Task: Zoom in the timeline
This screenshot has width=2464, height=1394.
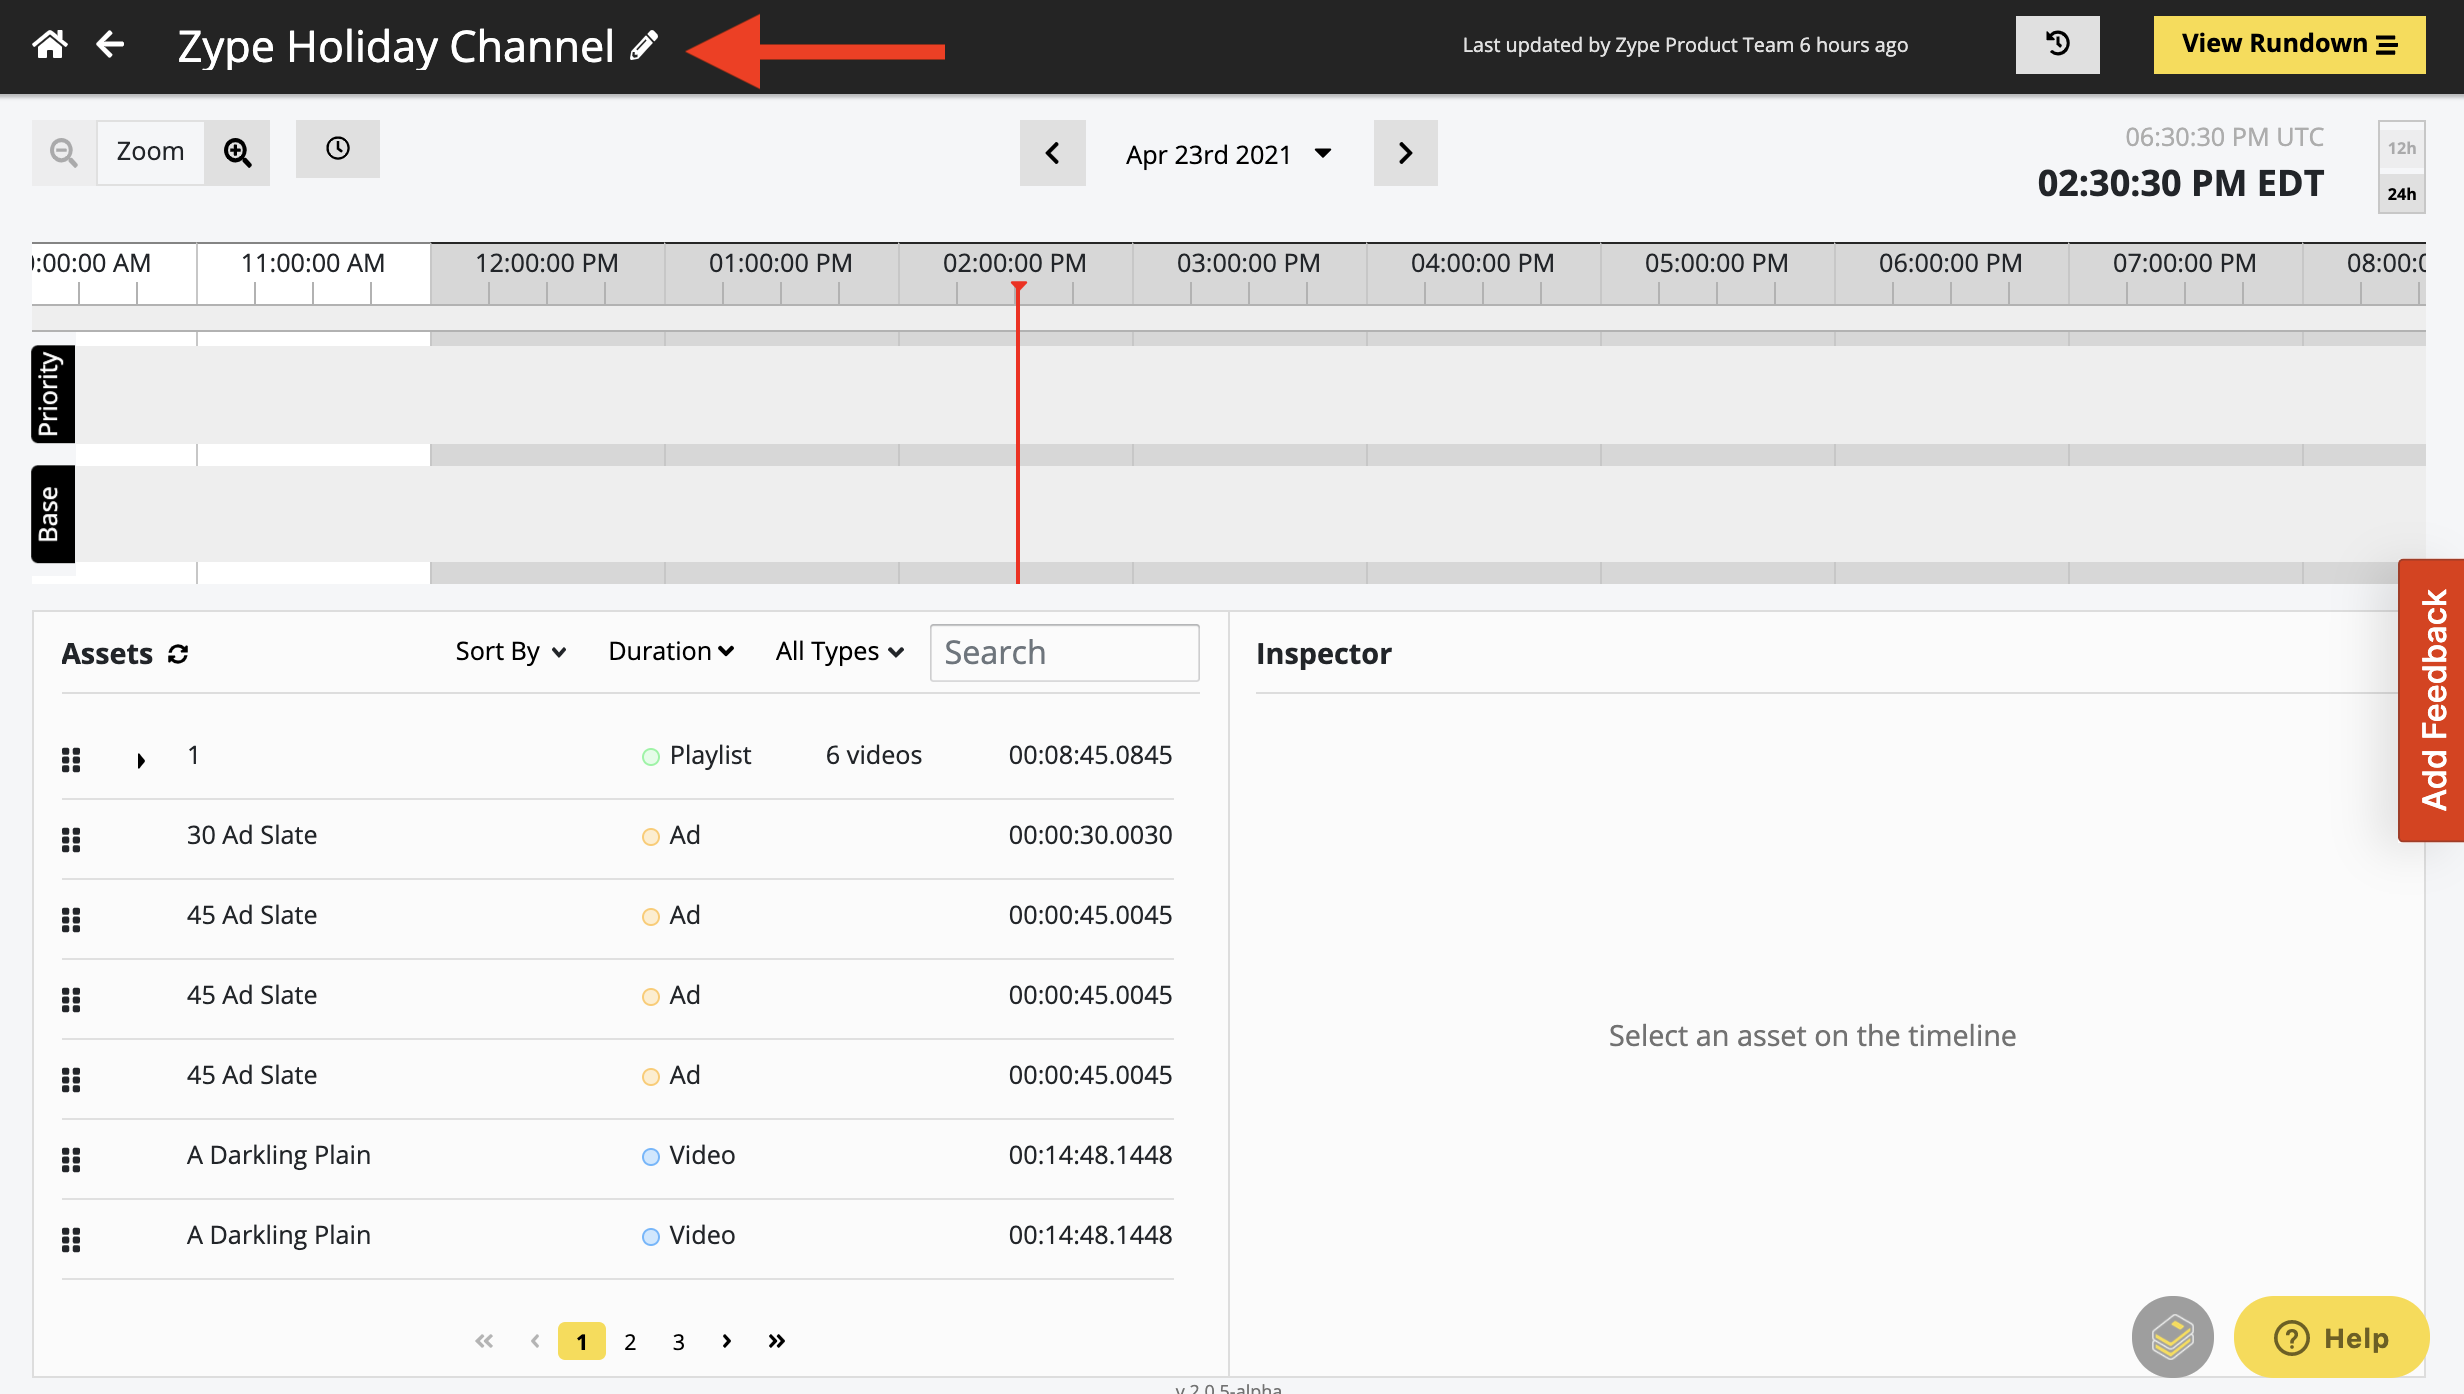Action: (237, 152)
